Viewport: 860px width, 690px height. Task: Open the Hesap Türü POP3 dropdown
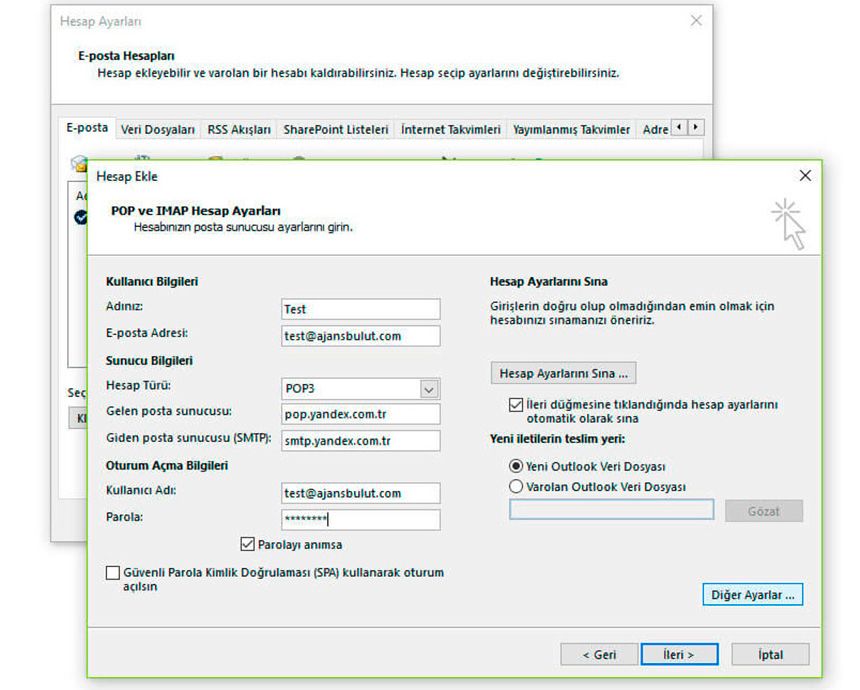click(429, 389)
